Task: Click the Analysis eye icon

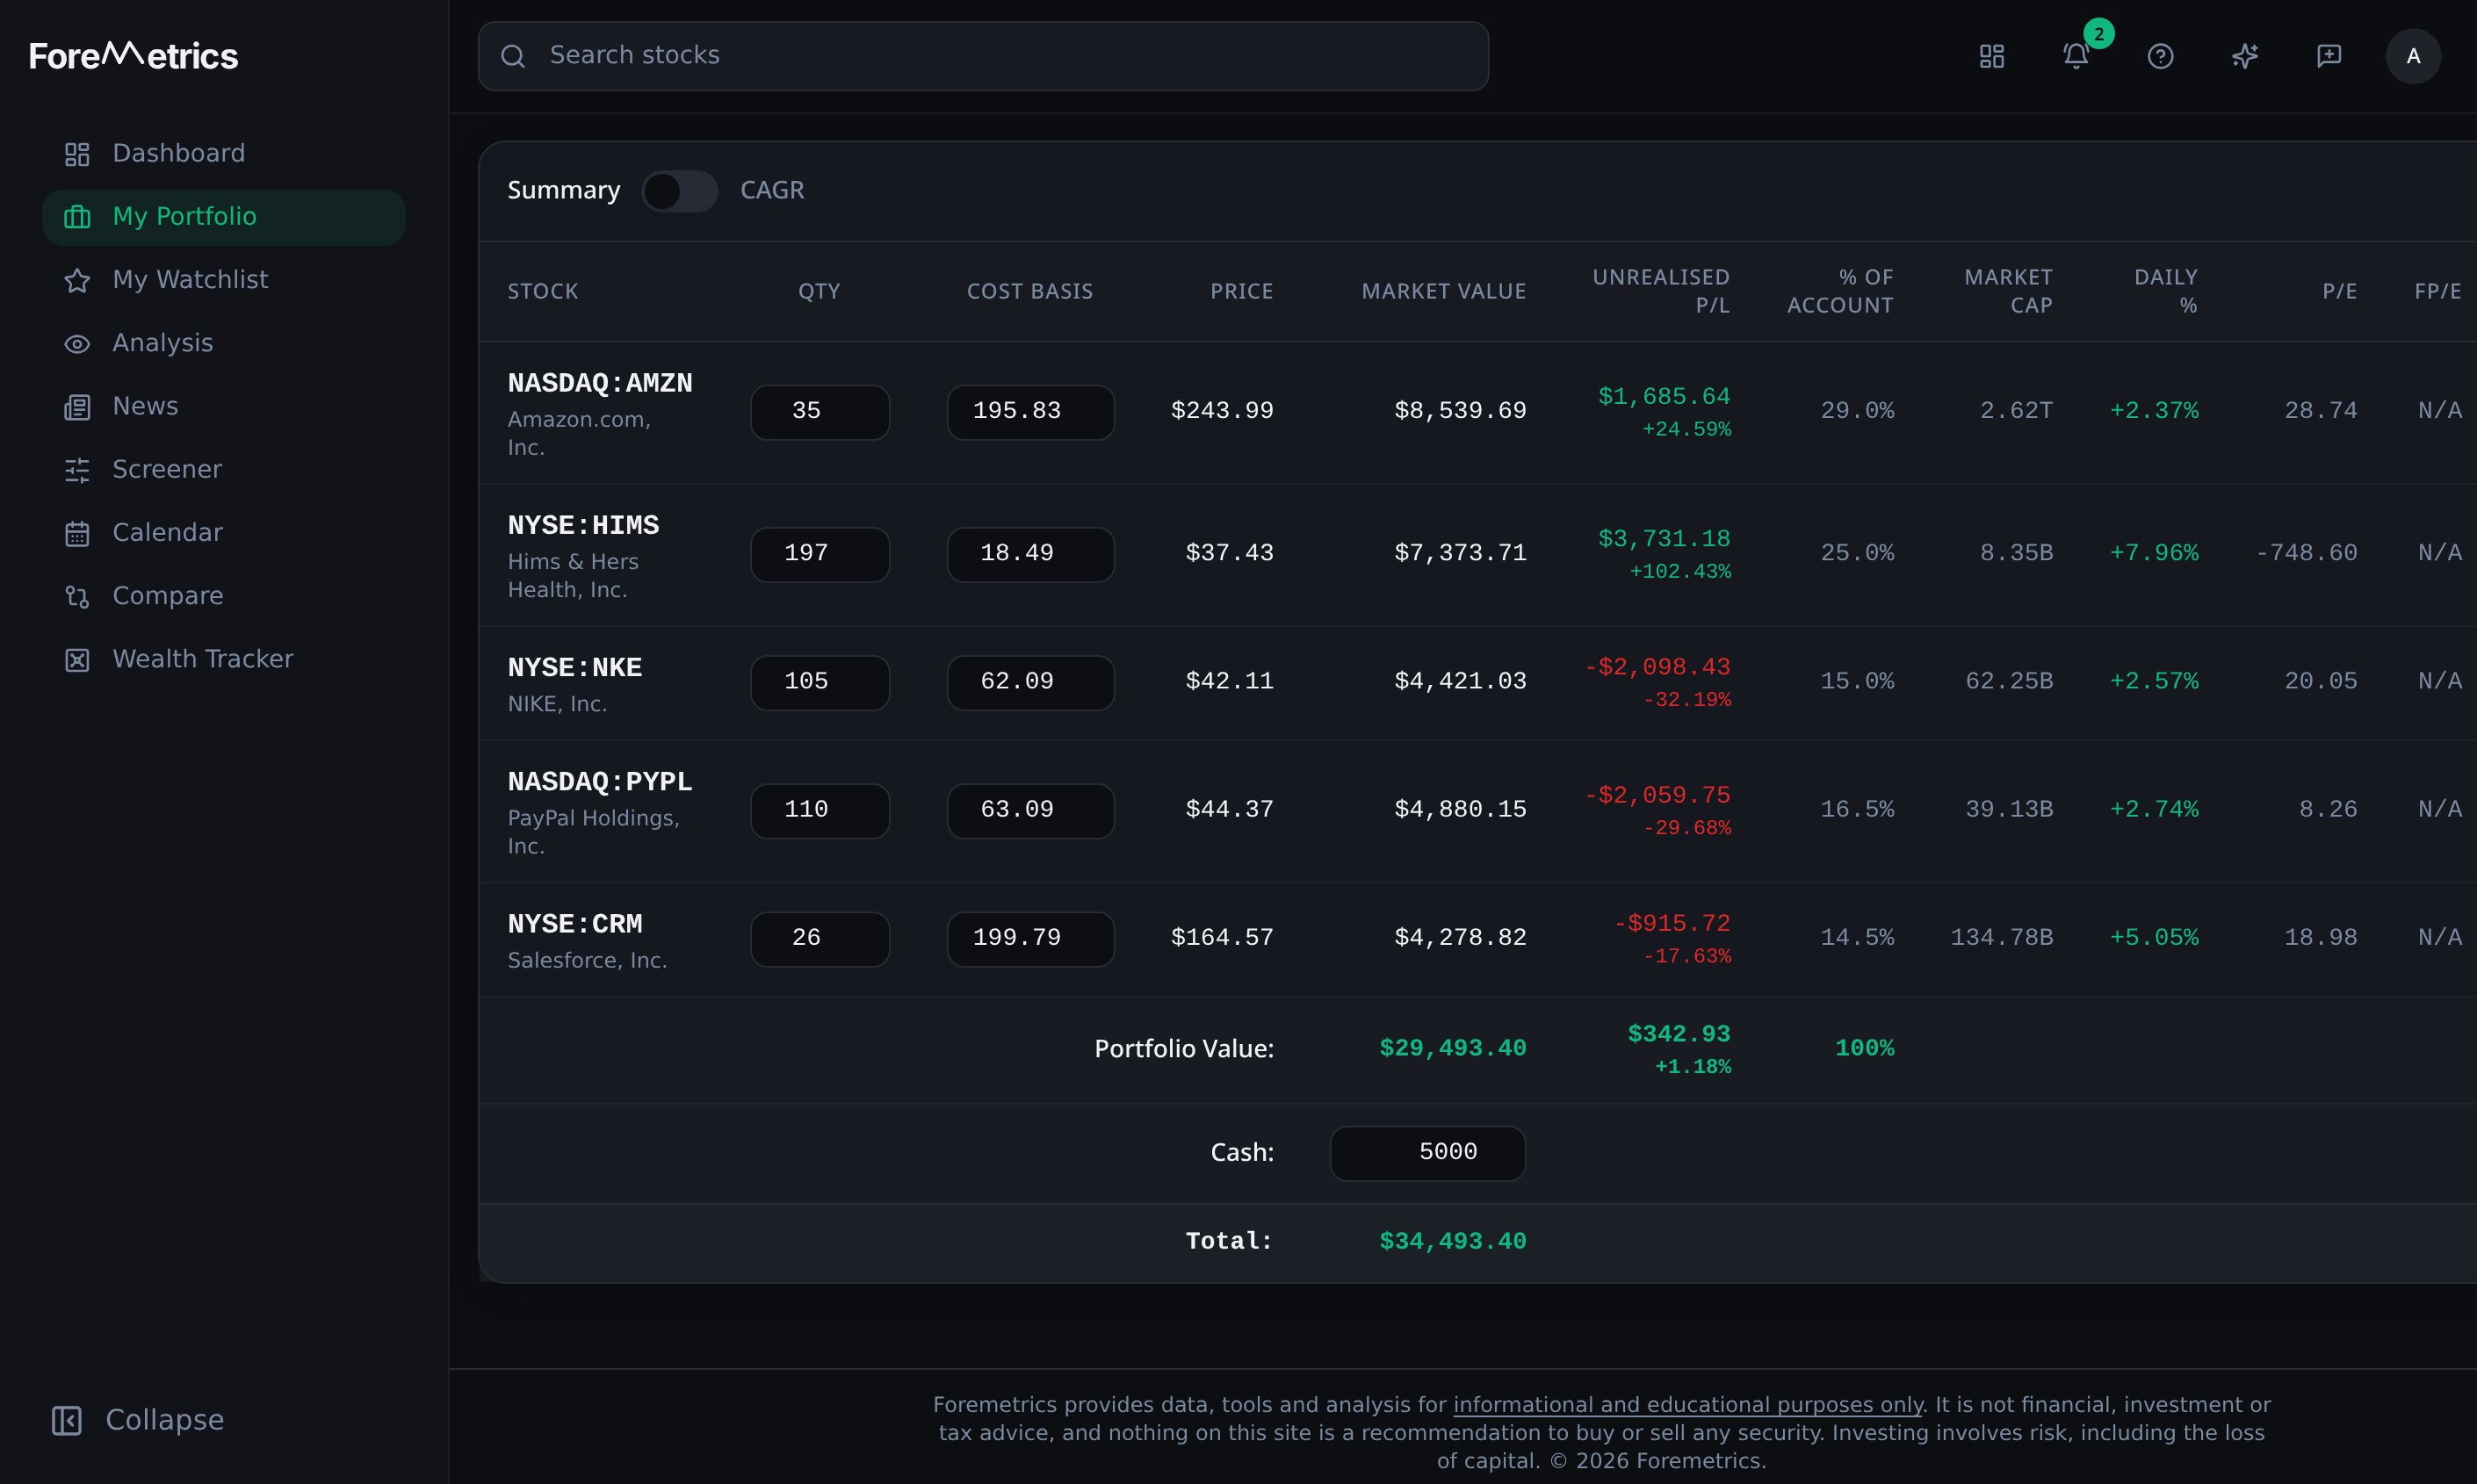Action: click(x=77, y=344)
